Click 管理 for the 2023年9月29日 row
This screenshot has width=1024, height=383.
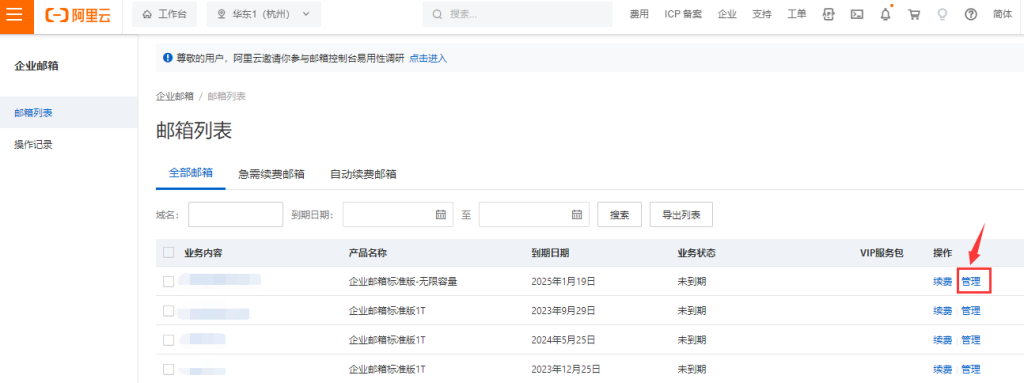tap(970, 311)
